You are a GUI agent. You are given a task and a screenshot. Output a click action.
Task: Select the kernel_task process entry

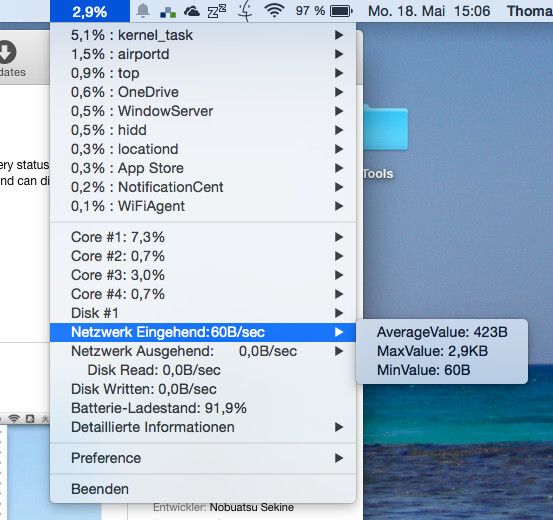tap(203, 35)
